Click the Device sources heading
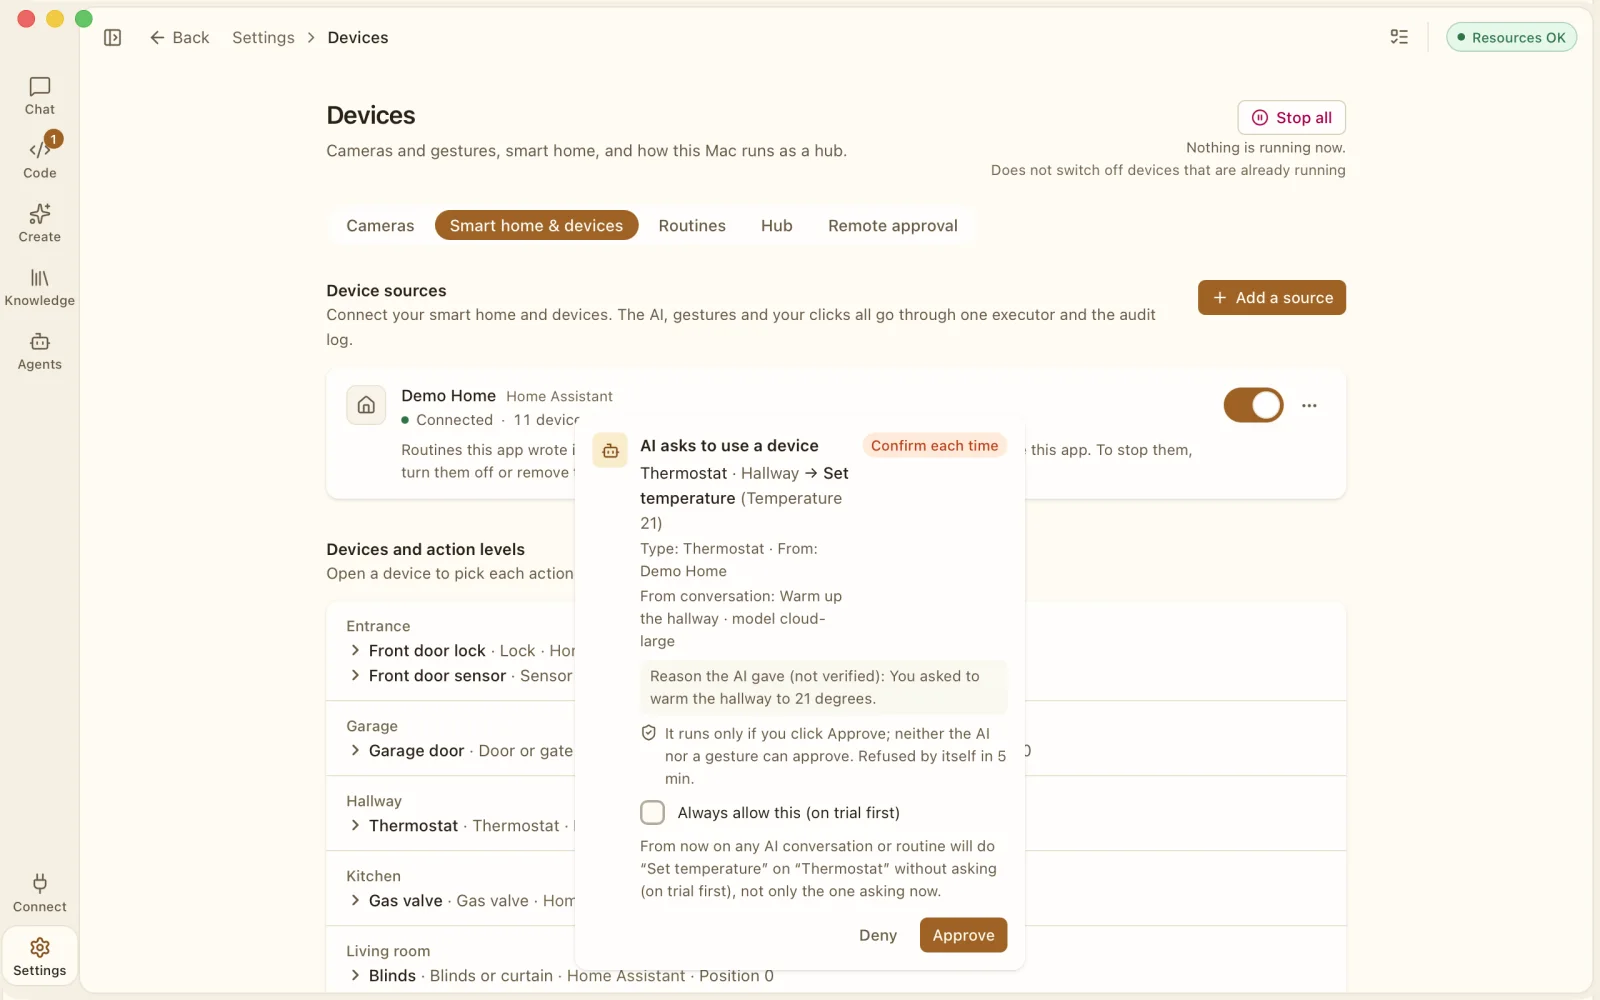The height and width of the screenshot is (1000, 1600). (x=386, y=291)
